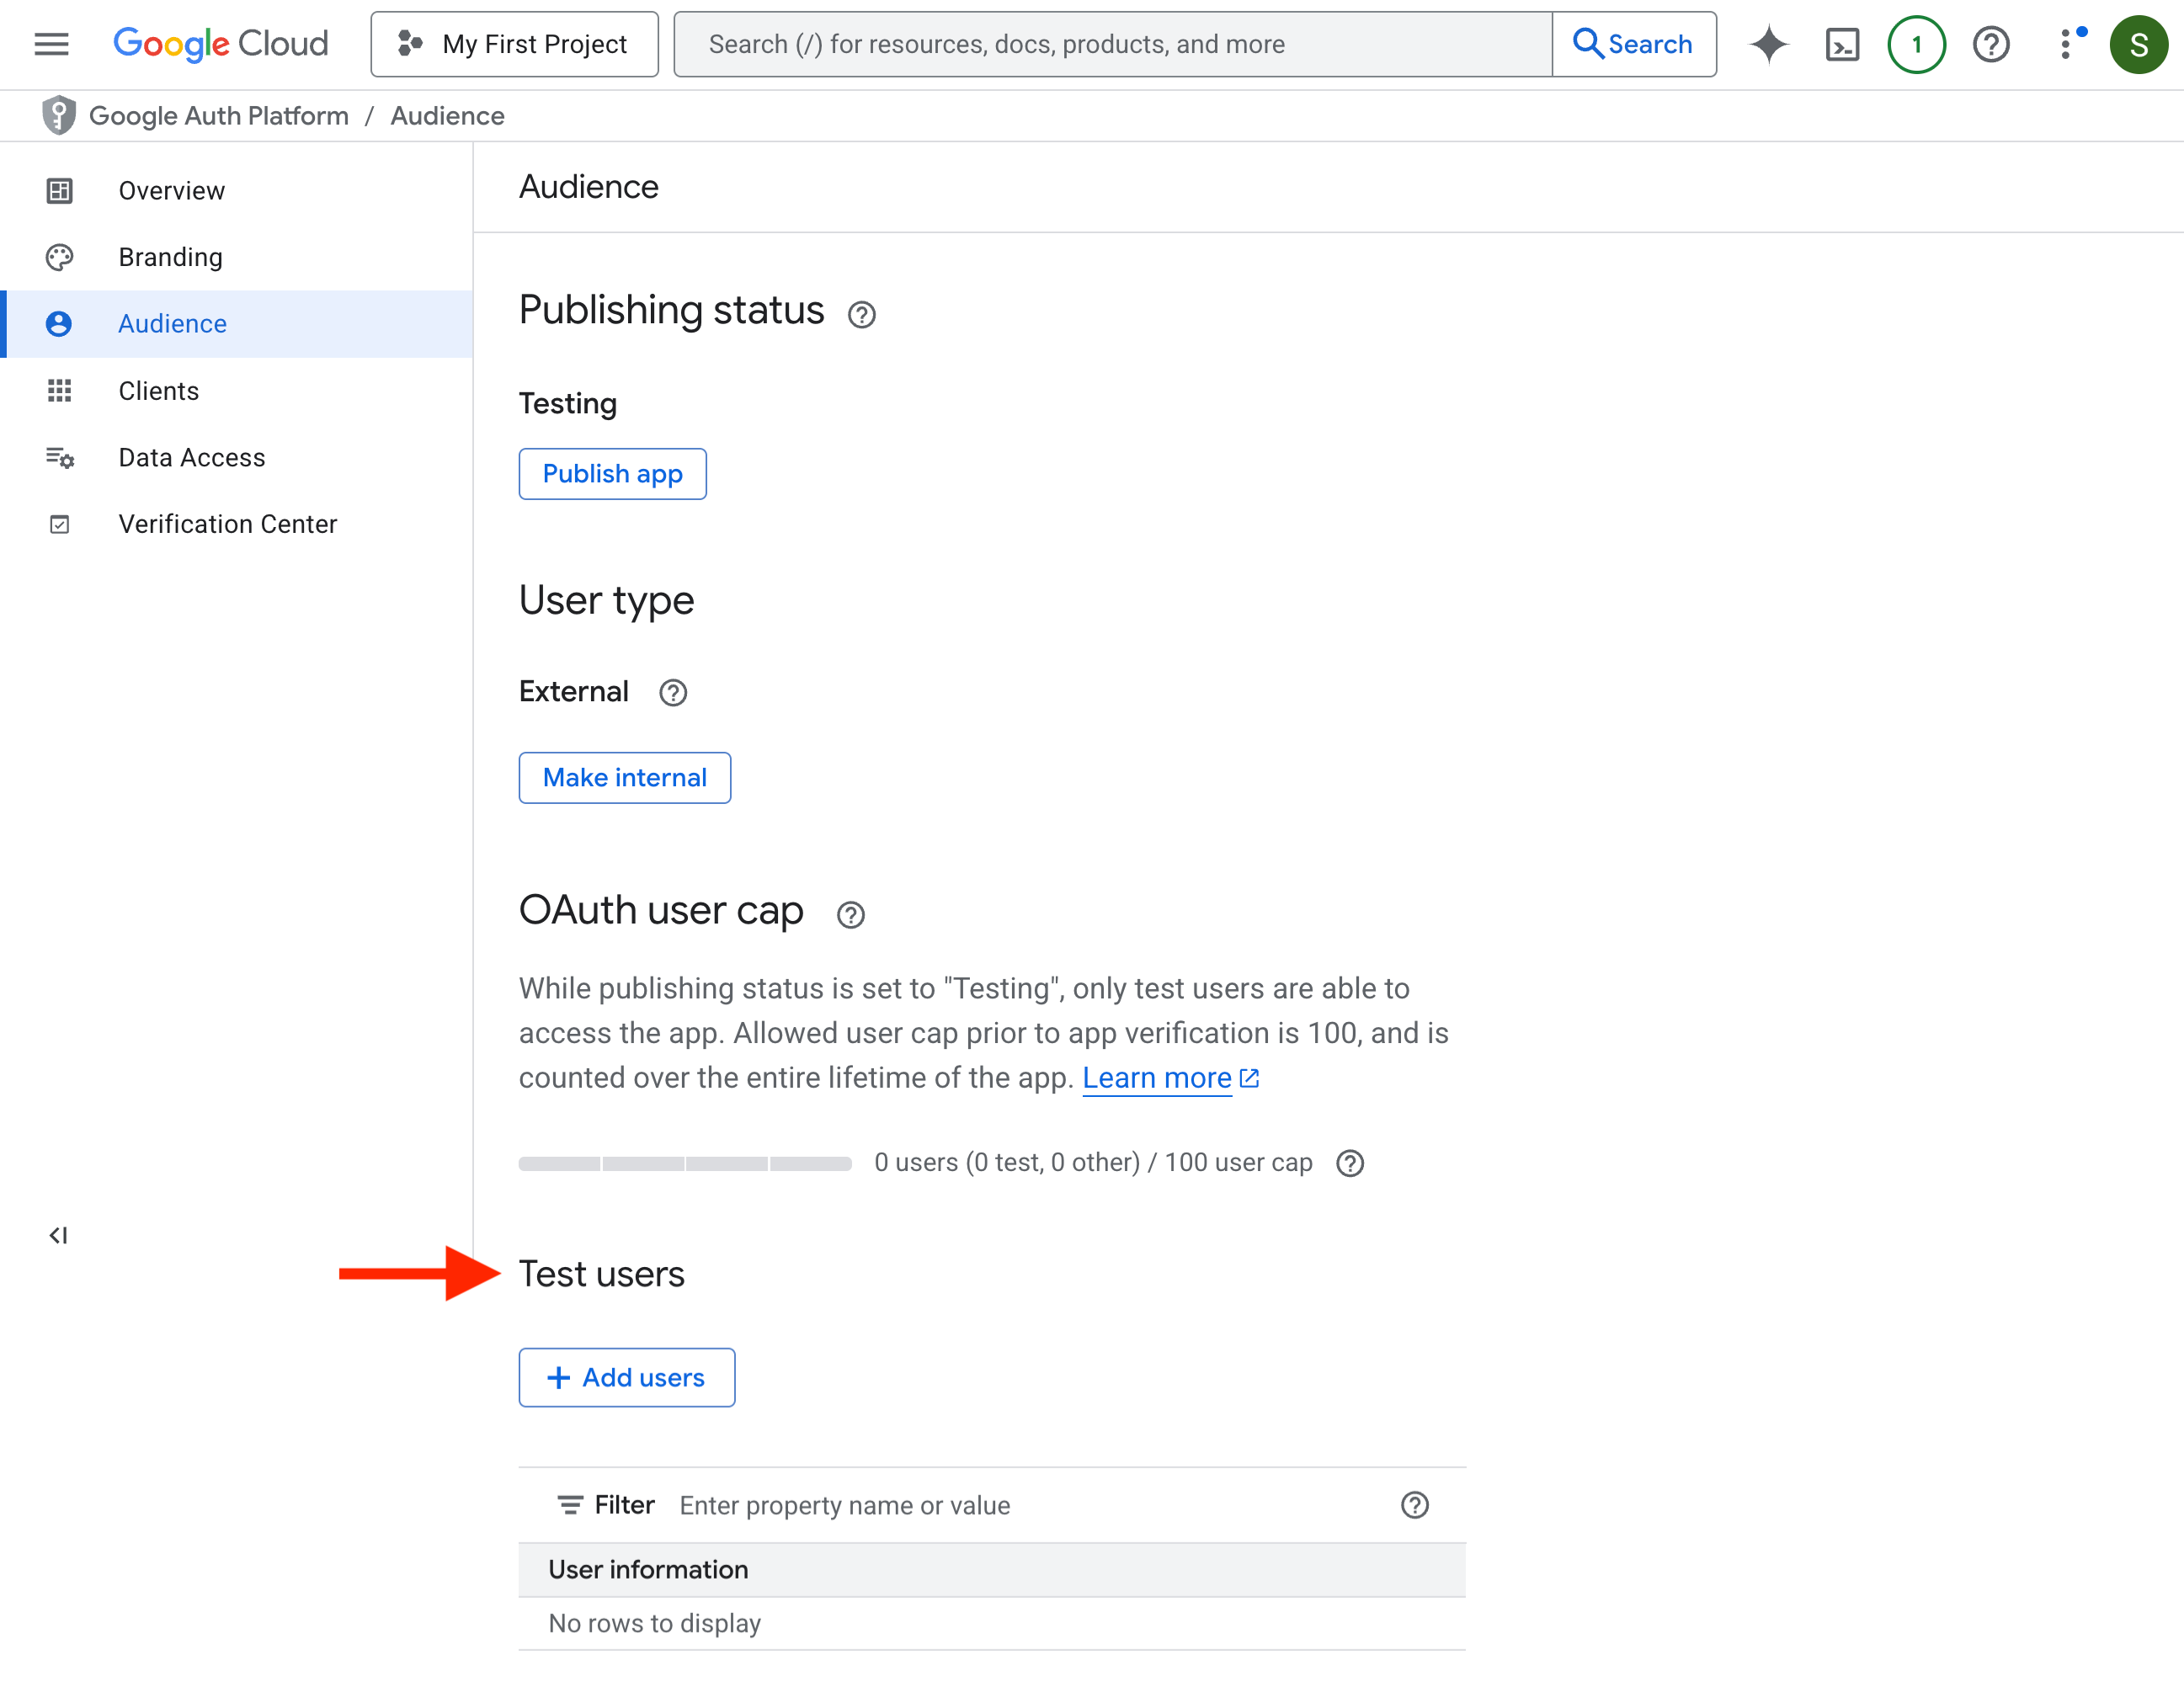Click help icon next to Publishing status

coord(861,315)
